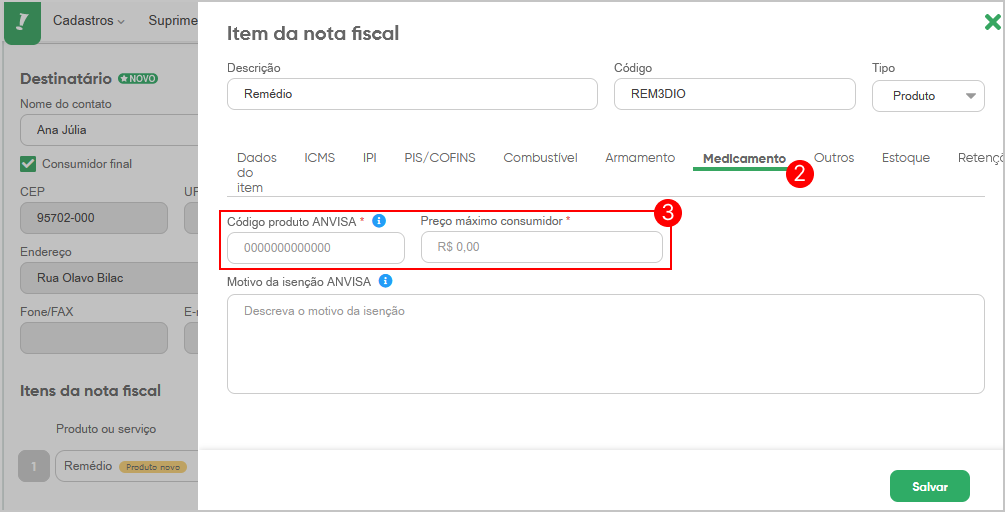Click info icon beside Código produto ANVISA
The image size is (1005, 512).
coord(379,220)
